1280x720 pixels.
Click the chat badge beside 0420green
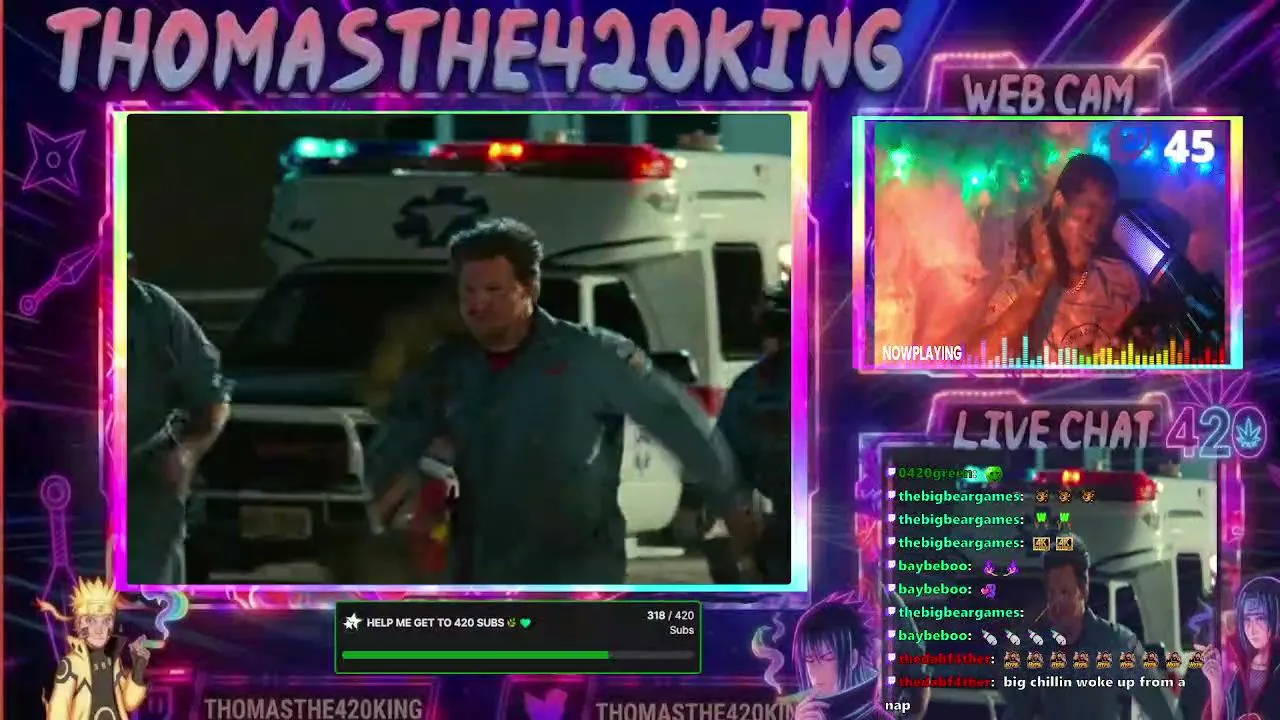891,473
